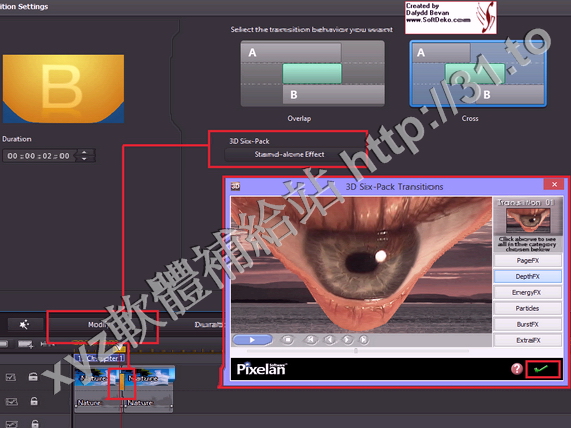
Task: Click the Duration button in toolbar
Action: click(208, 324)
